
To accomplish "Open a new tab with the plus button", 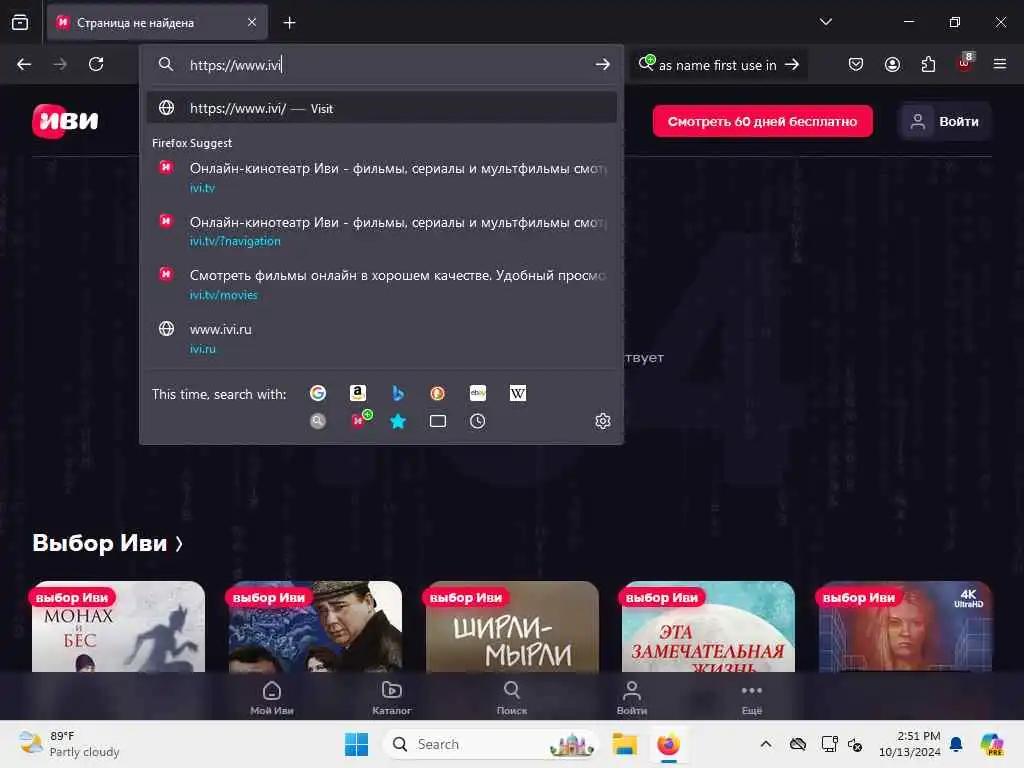I will click(289, 23).
